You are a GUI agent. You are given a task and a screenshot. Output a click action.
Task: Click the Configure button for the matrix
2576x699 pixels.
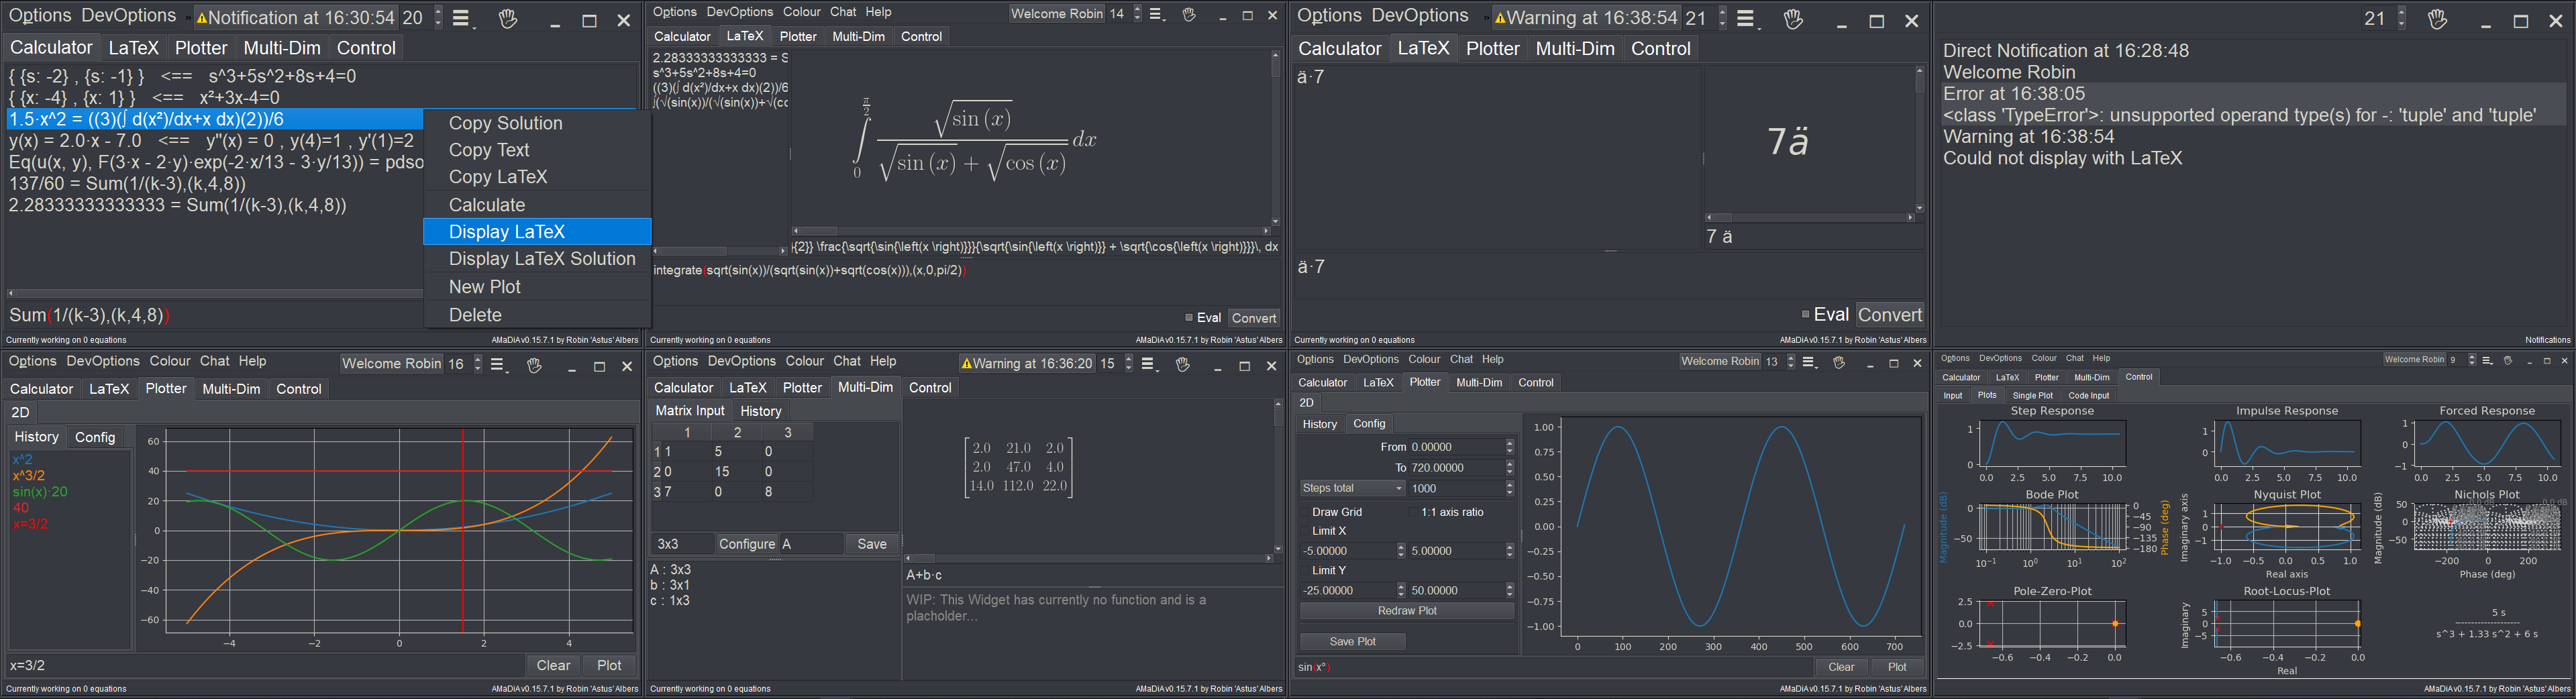coord(747,544)
